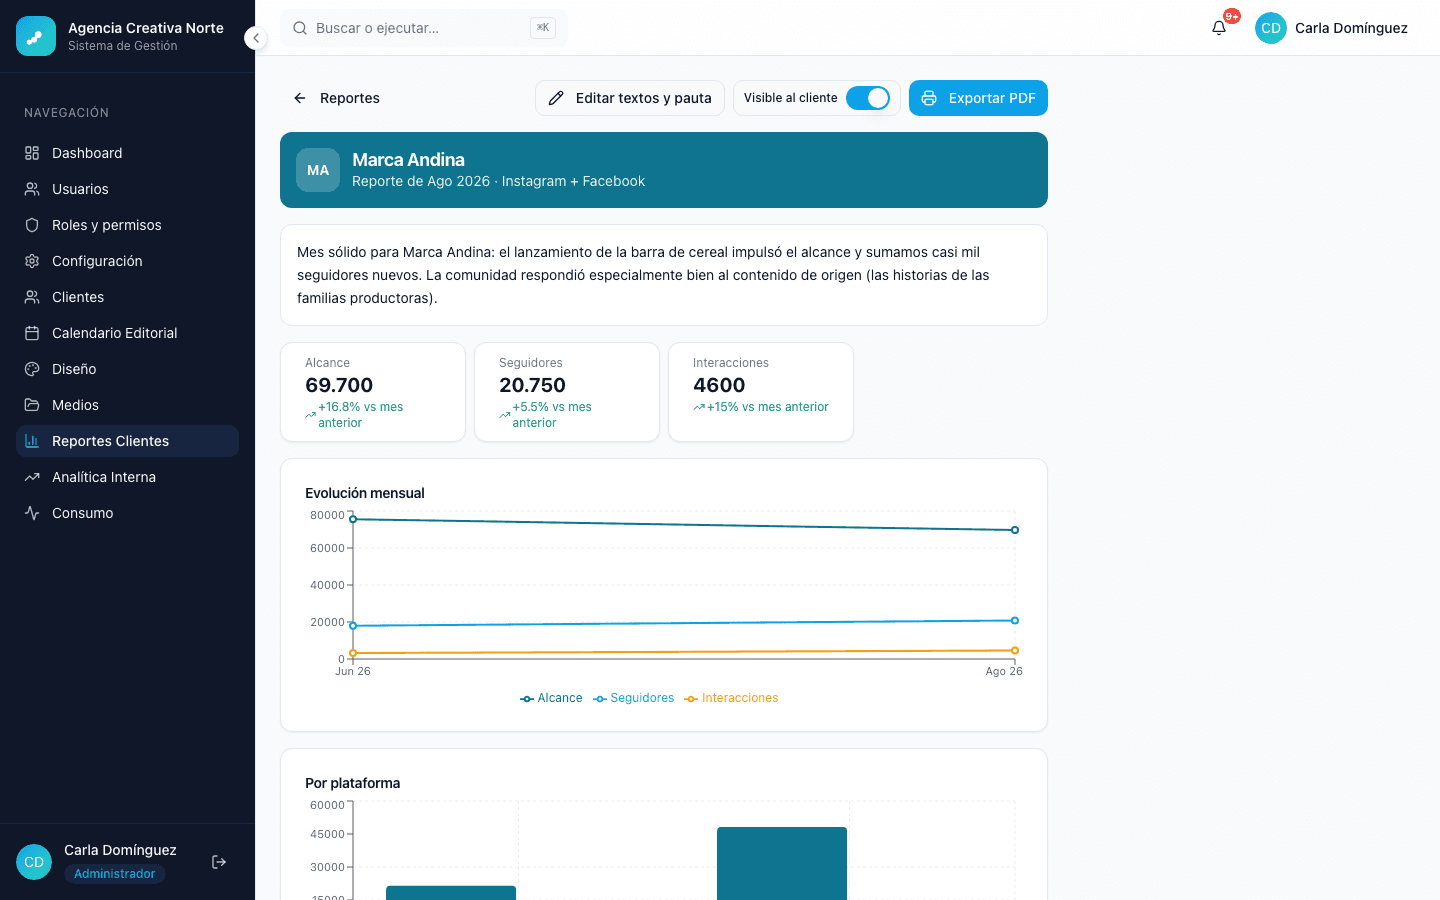Click the Administrador role badge
The height and width of the screenshot is (900, 1440).
114,874
